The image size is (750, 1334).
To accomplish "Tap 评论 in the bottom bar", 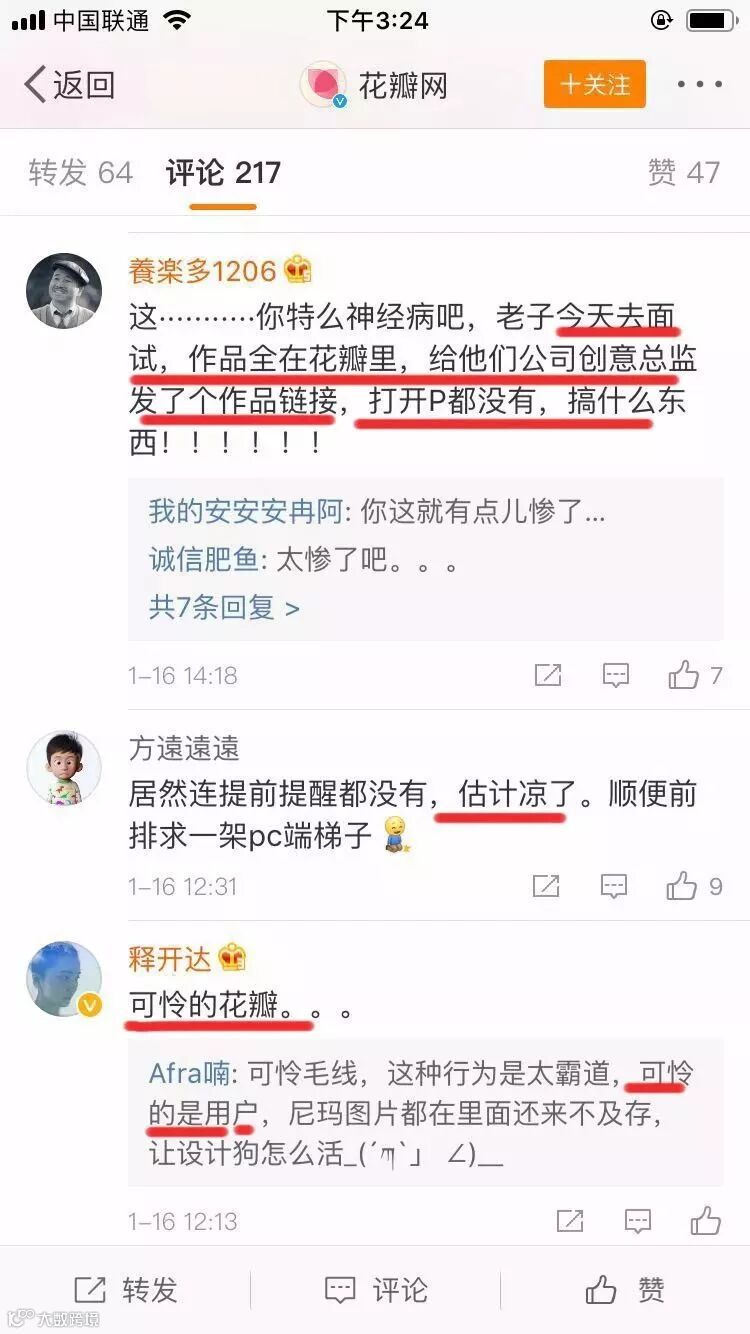I will [x=376, y=1290].
